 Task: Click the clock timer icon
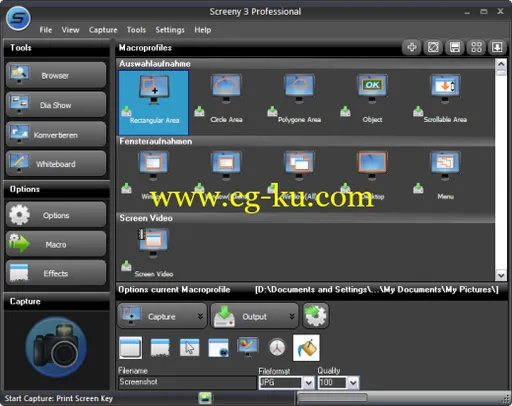click(x=277, y=348)
